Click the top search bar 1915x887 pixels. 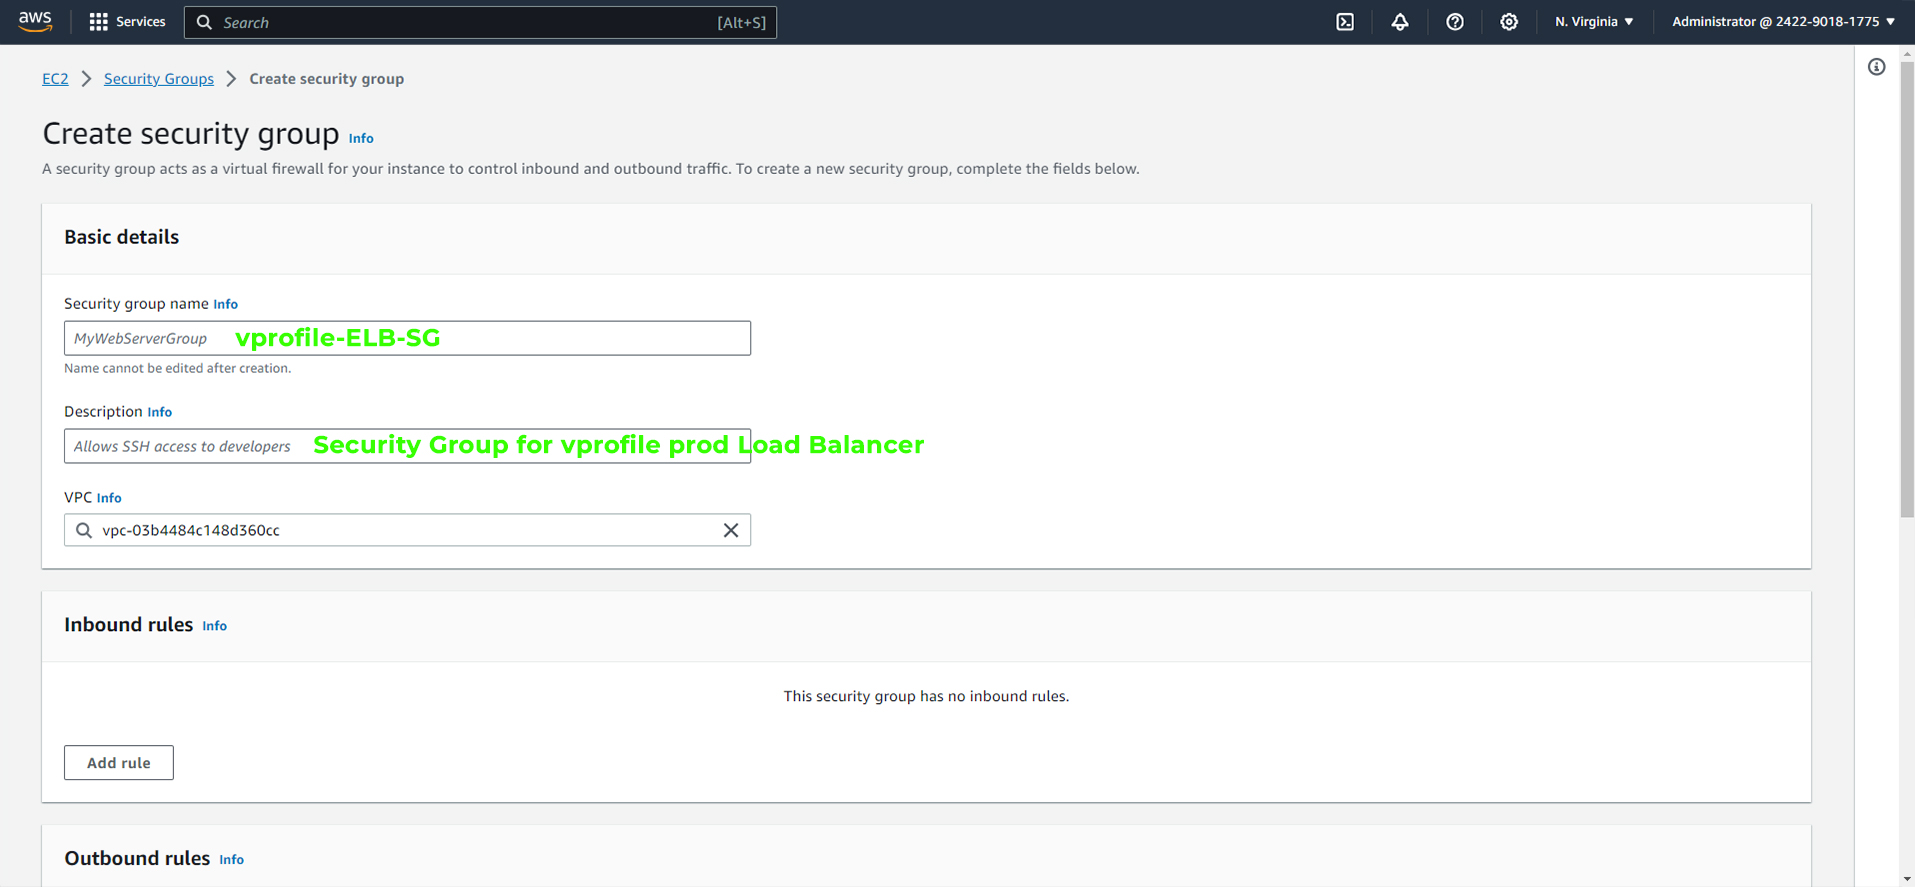tap(480, 22)
